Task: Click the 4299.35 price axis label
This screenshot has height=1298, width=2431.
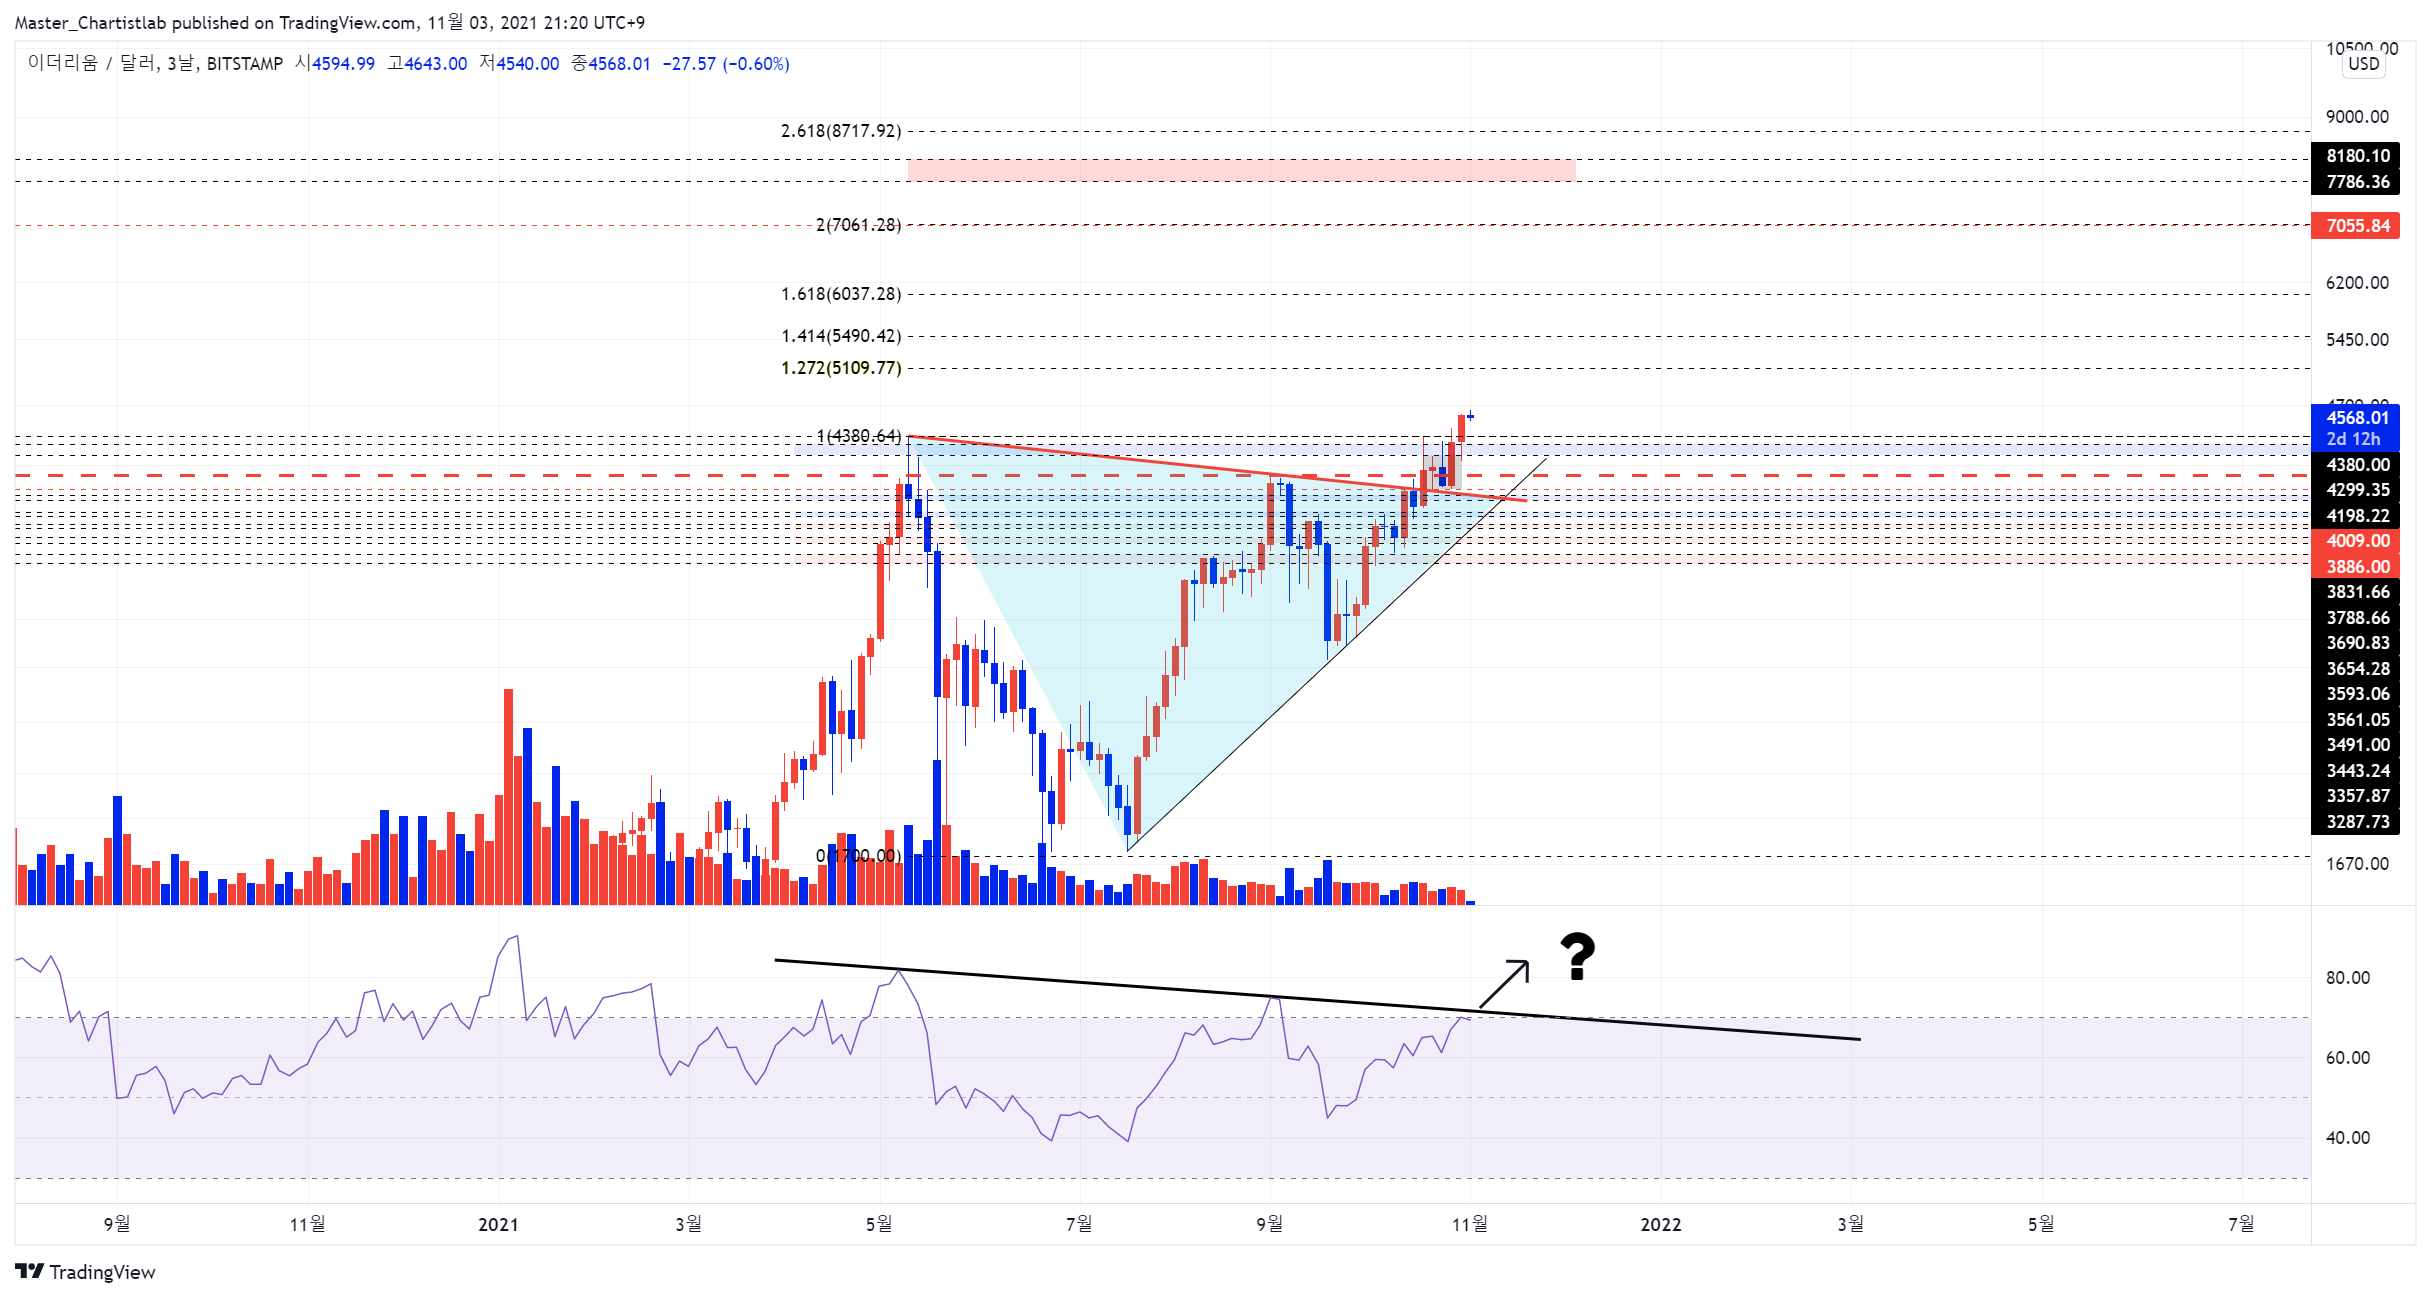Action: tap(2356, 490)
